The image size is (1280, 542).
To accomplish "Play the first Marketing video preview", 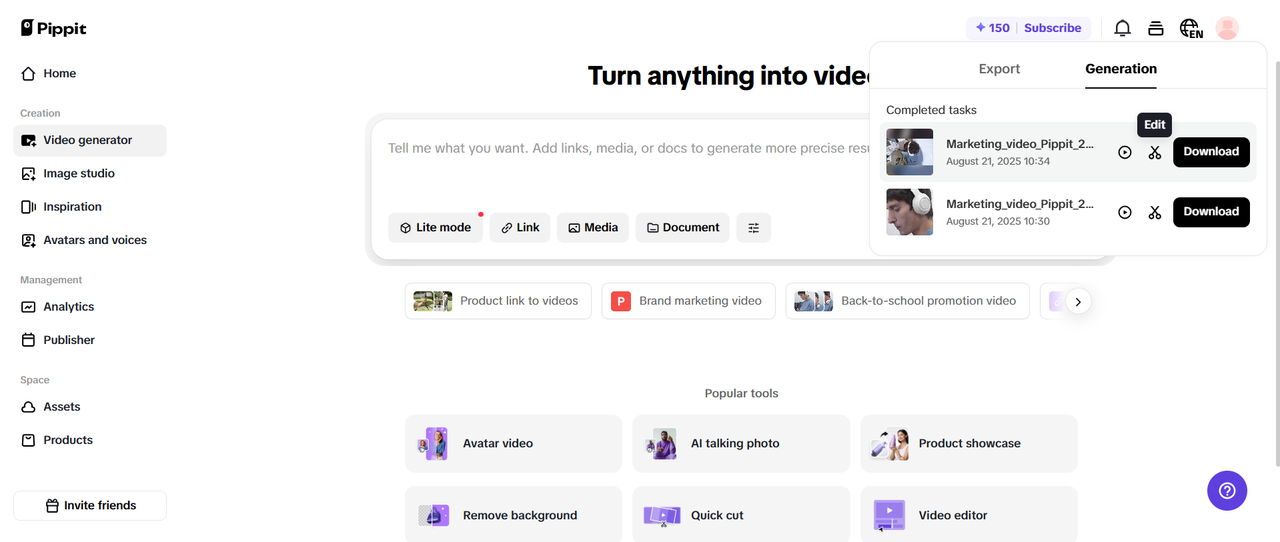I will 1125,152.
